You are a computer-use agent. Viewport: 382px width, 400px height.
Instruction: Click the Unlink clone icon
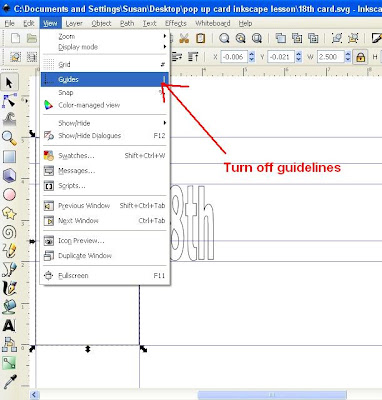point(313,38)
